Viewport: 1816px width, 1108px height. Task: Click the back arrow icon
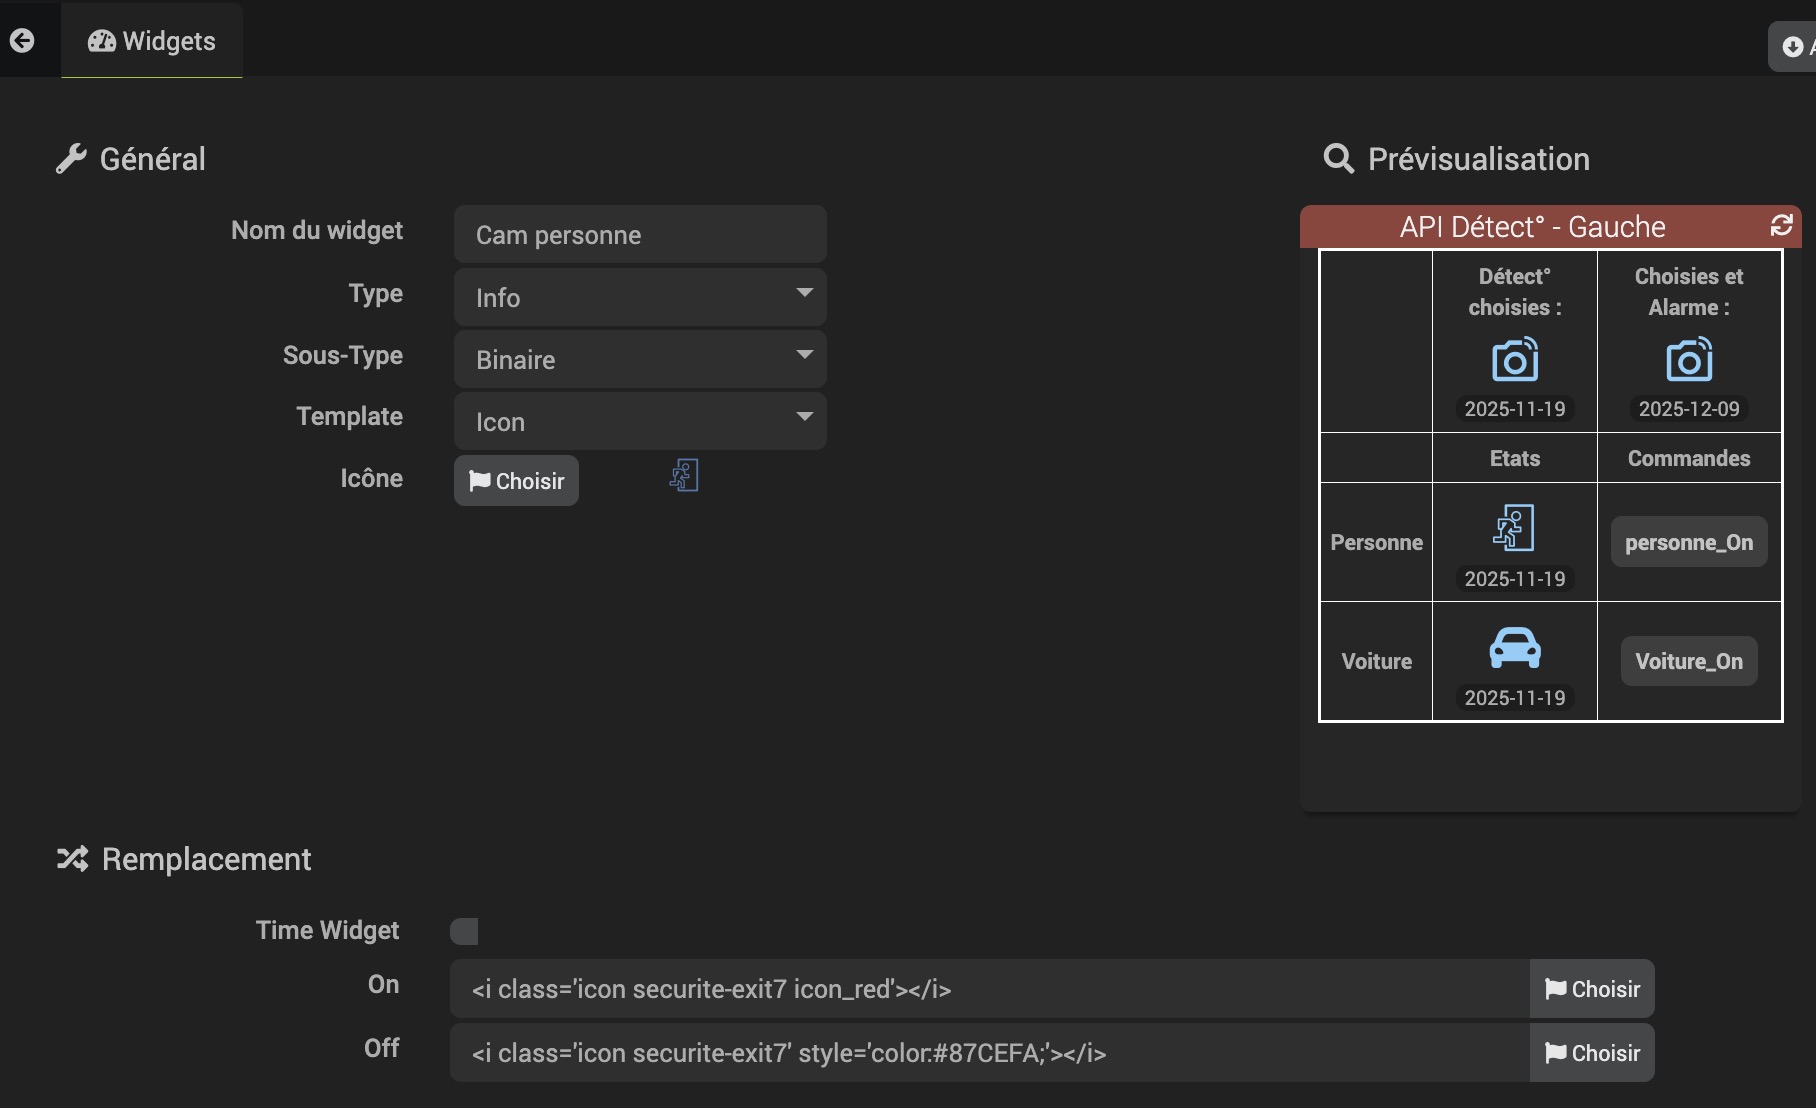[x=22, y=41]
